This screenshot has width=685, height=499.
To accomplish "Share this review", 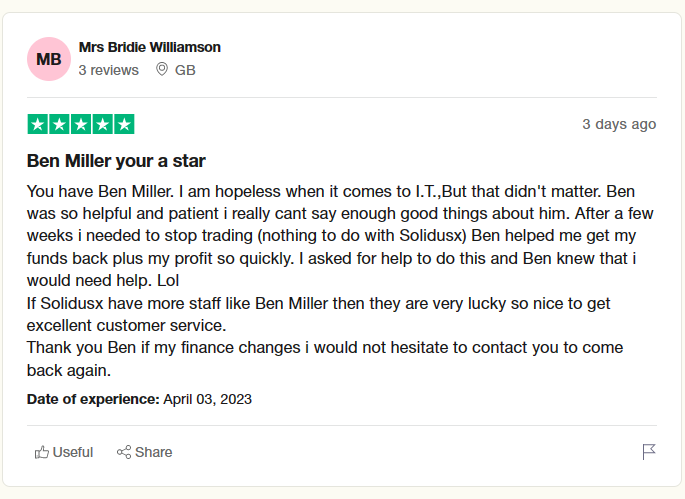I will (x=144, y=452).
